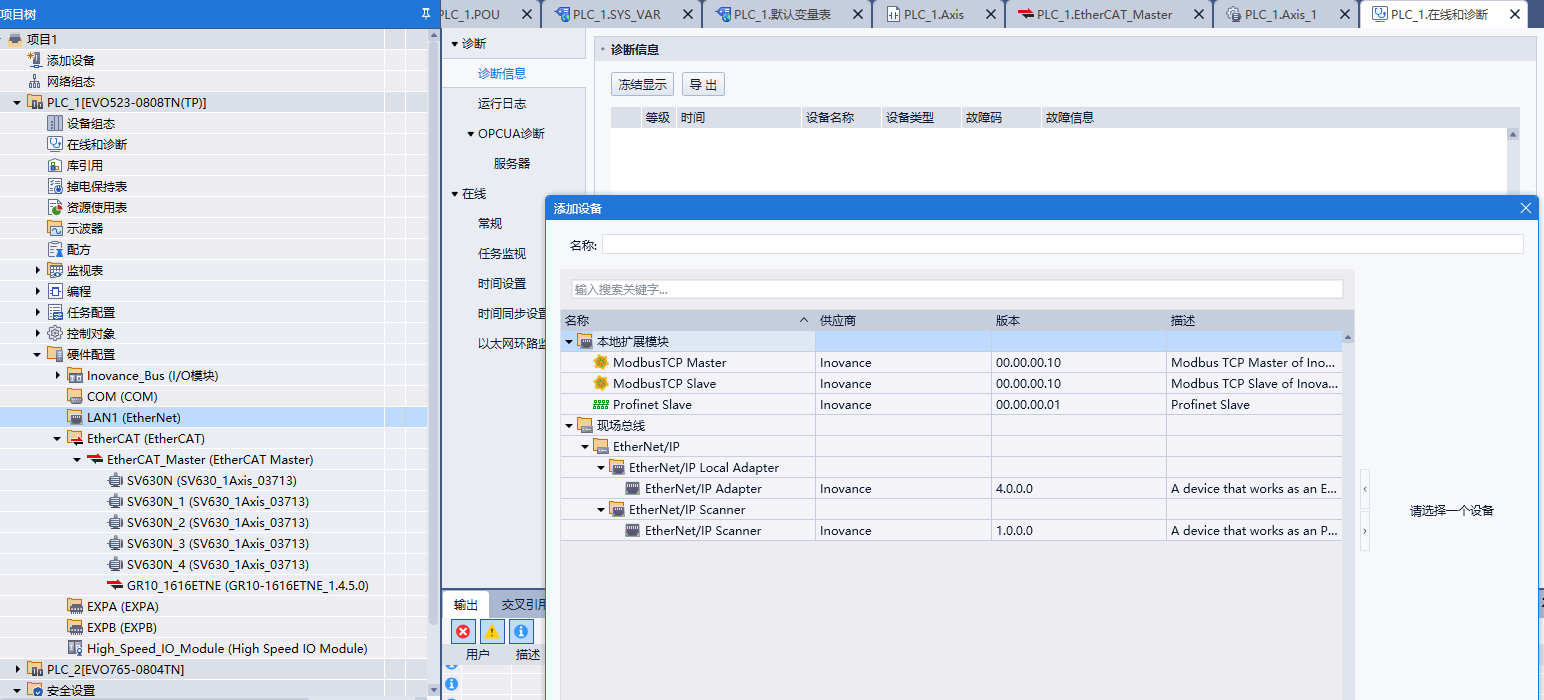Open the 运行日志 diagnostic menu item

pos(501,103)
